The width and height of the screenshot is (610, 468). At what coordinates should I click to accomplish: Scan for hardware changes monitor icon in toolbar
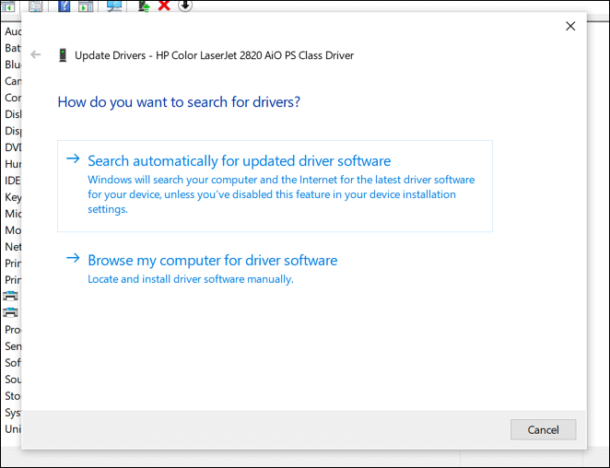[x=114, y=6]
